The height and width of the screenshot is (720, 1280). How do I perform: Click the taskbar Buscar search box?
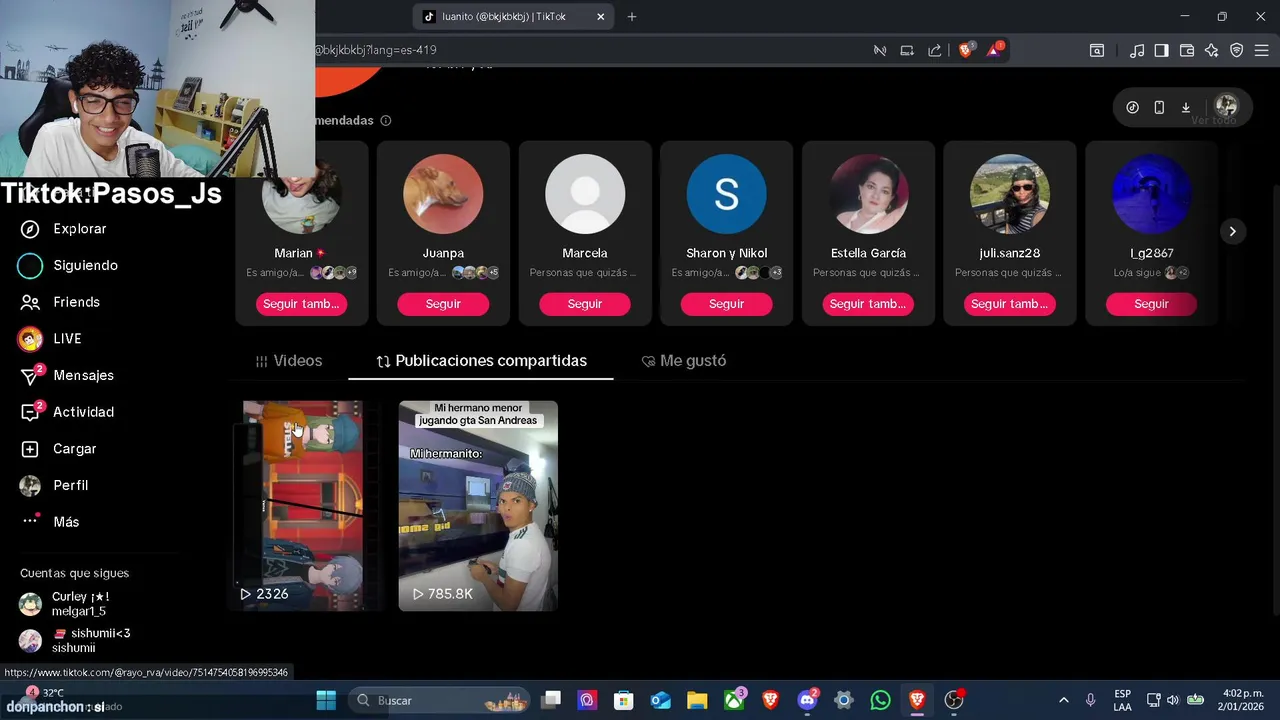[441, 700]
